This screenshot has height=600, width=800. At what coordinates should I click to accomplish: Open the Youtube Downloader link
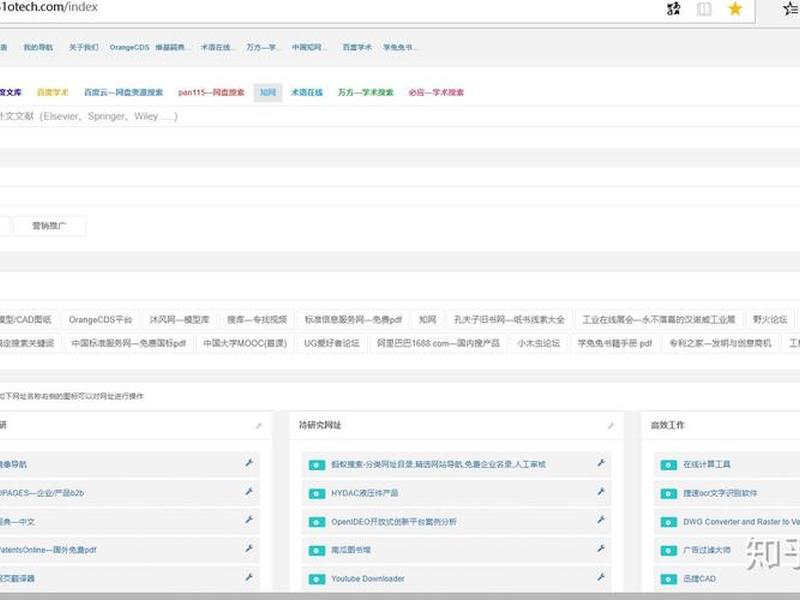pyautogui.click(x=368, y=579)
